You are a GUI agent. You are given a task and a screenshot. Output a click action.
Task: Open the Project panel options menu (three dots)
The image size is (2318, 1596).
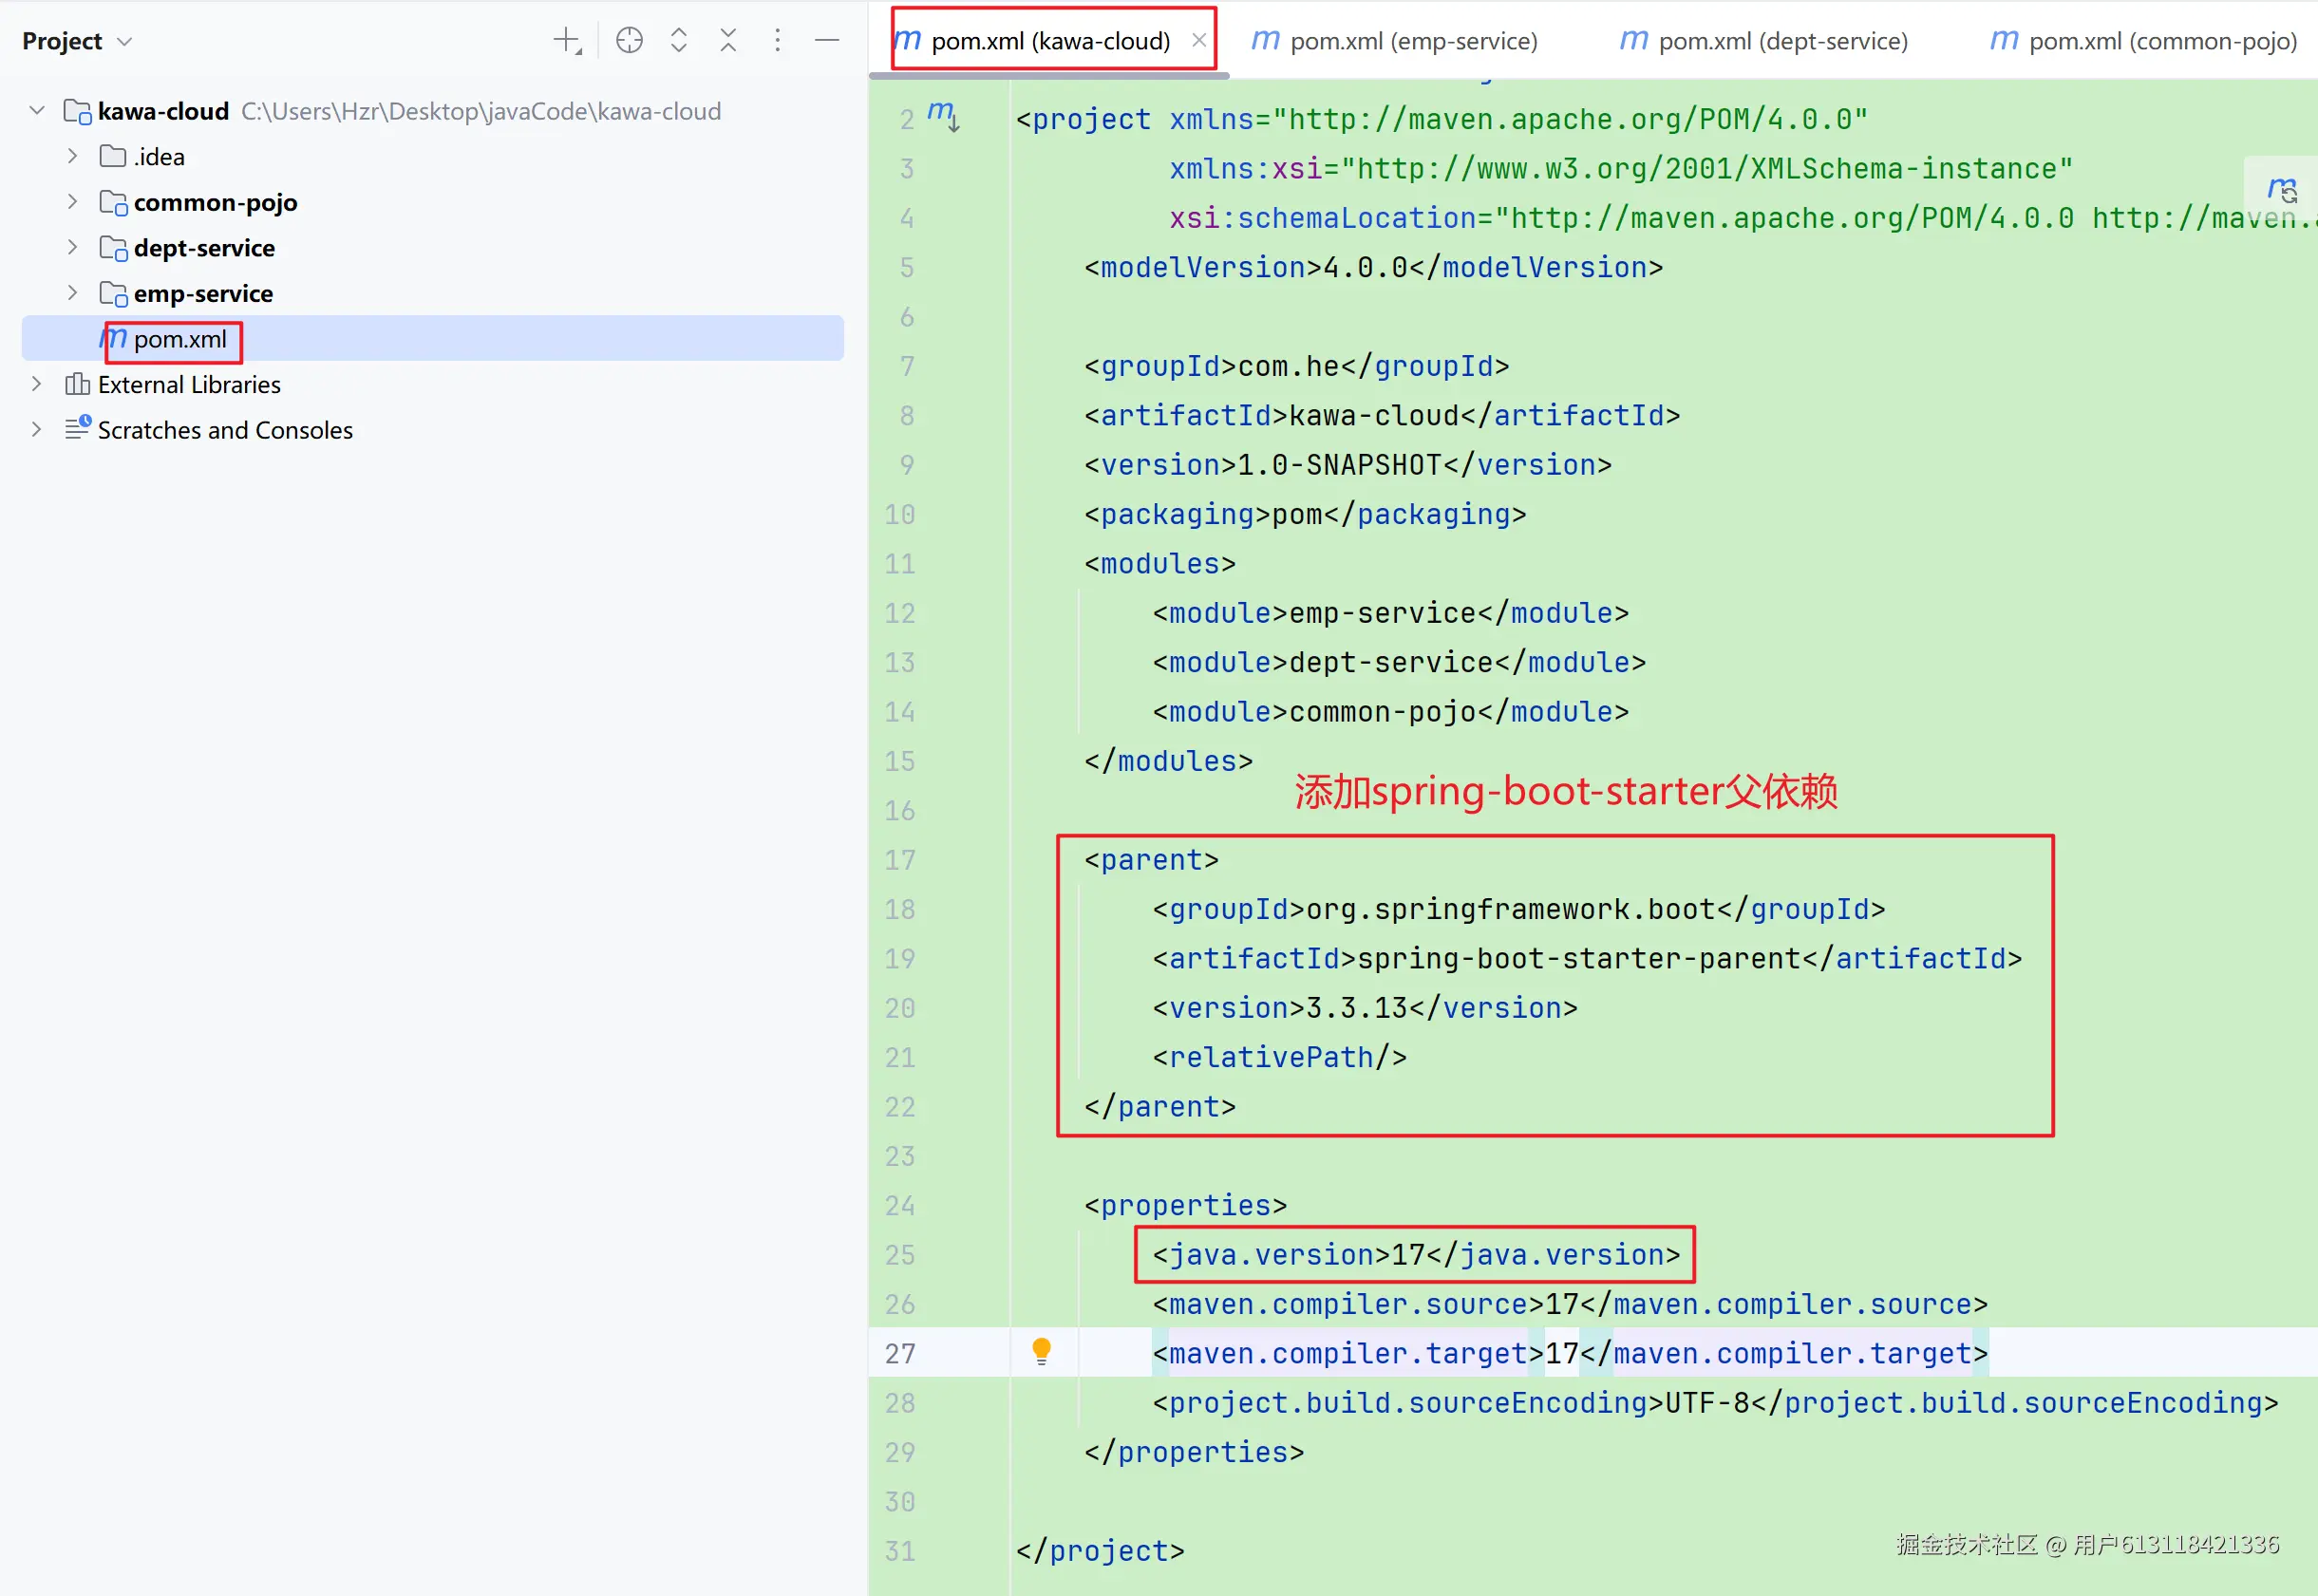[777, 41]
